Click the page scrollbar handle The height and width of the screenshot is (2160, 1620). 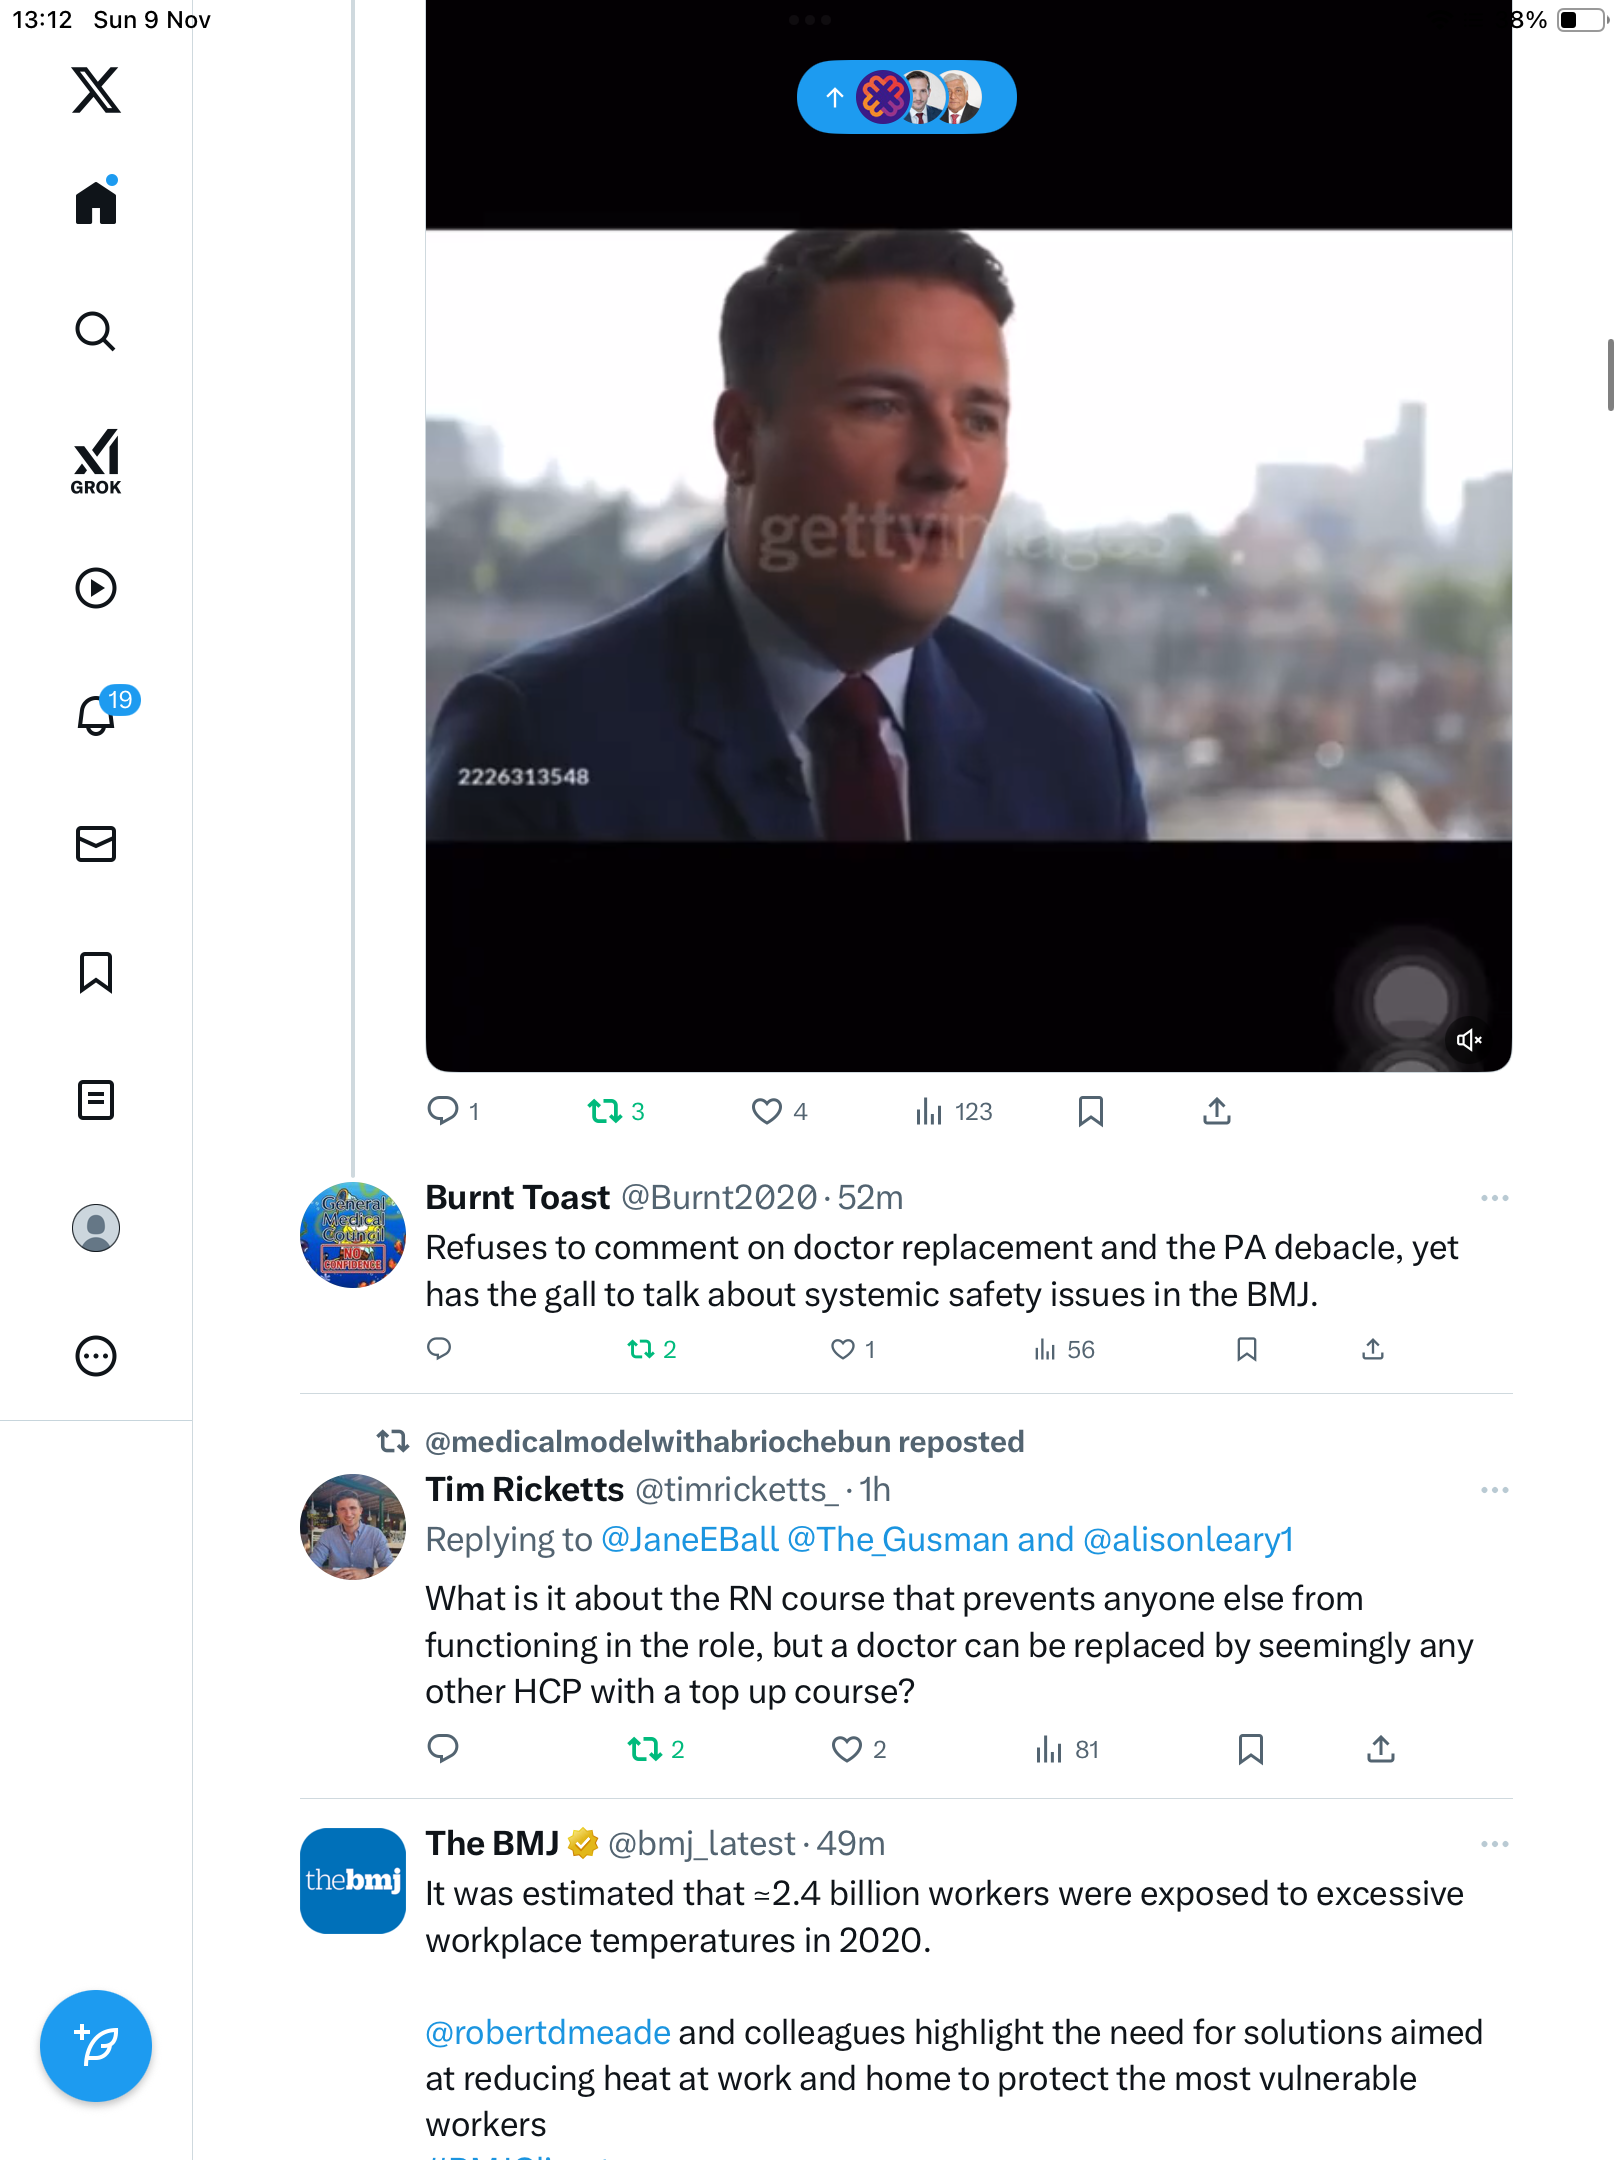tap(1610, 375)
